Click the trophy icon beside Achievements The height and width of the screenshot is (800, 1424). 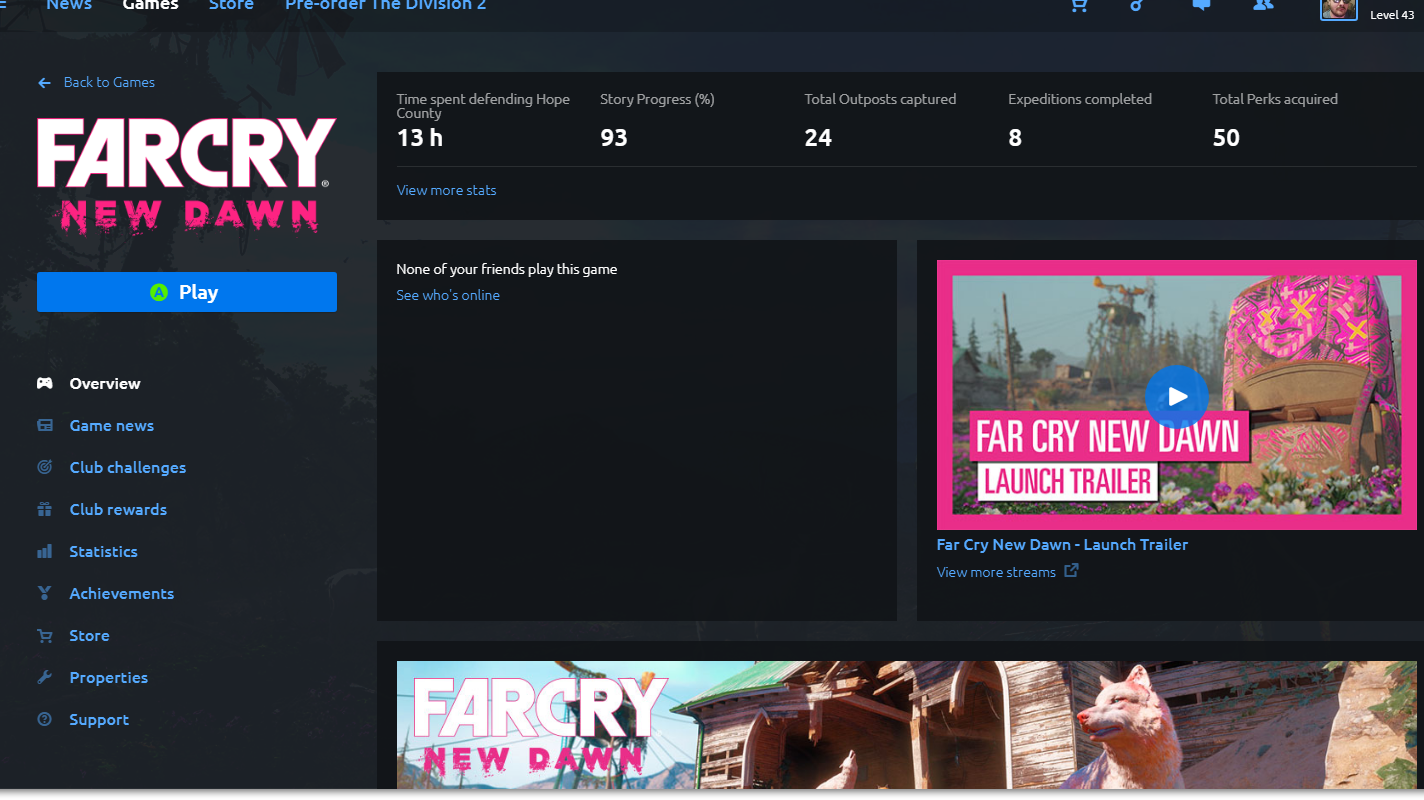click(44, 593)
